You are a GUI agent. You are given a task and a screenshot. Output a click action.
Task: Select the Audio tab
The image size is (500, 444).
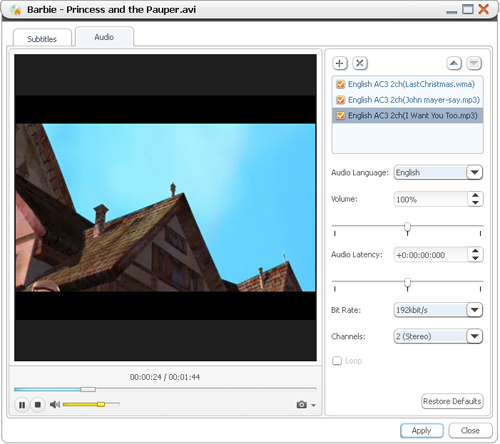[104, 37]
